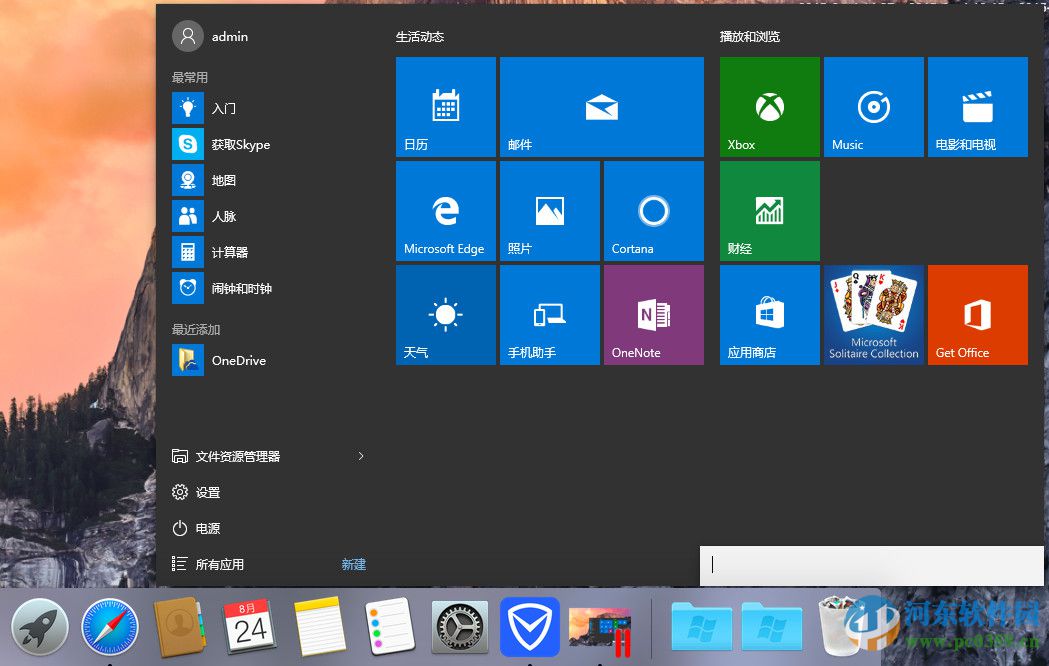Viewport: 1049px width, 666px height.
Task: Launch Microsoft Edge from its tile
Action: (x=445, y=210)
